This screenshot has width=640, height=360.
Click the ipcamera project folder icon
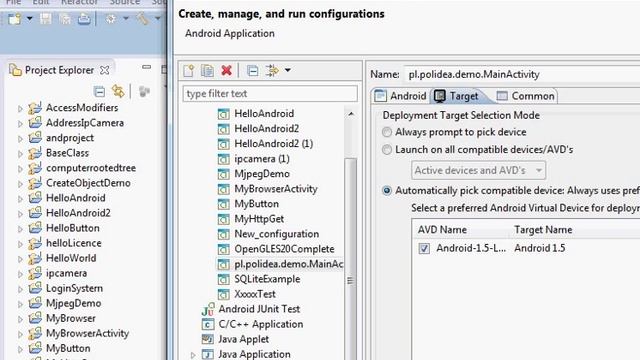[x=35, y=273]
